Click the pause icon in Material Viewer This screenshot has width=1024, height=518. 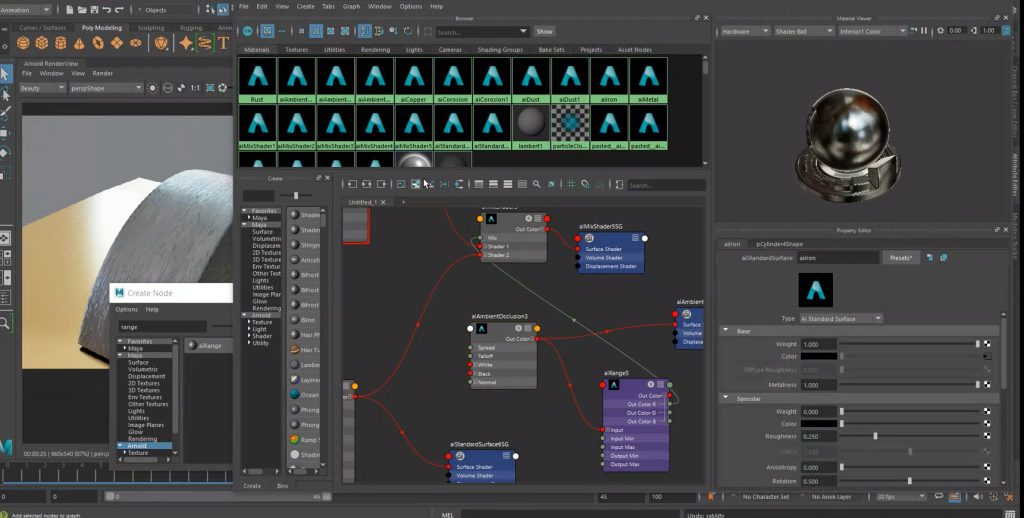[924, 31]
